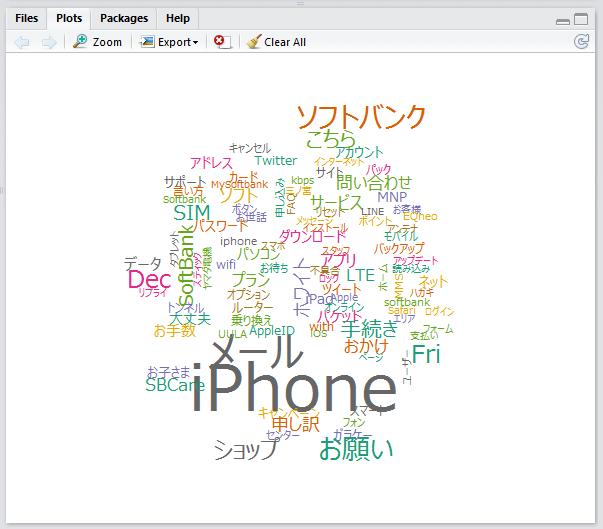Clear All plots with broom button
Screen dimensions: 603x529
[x=276, y=42]
